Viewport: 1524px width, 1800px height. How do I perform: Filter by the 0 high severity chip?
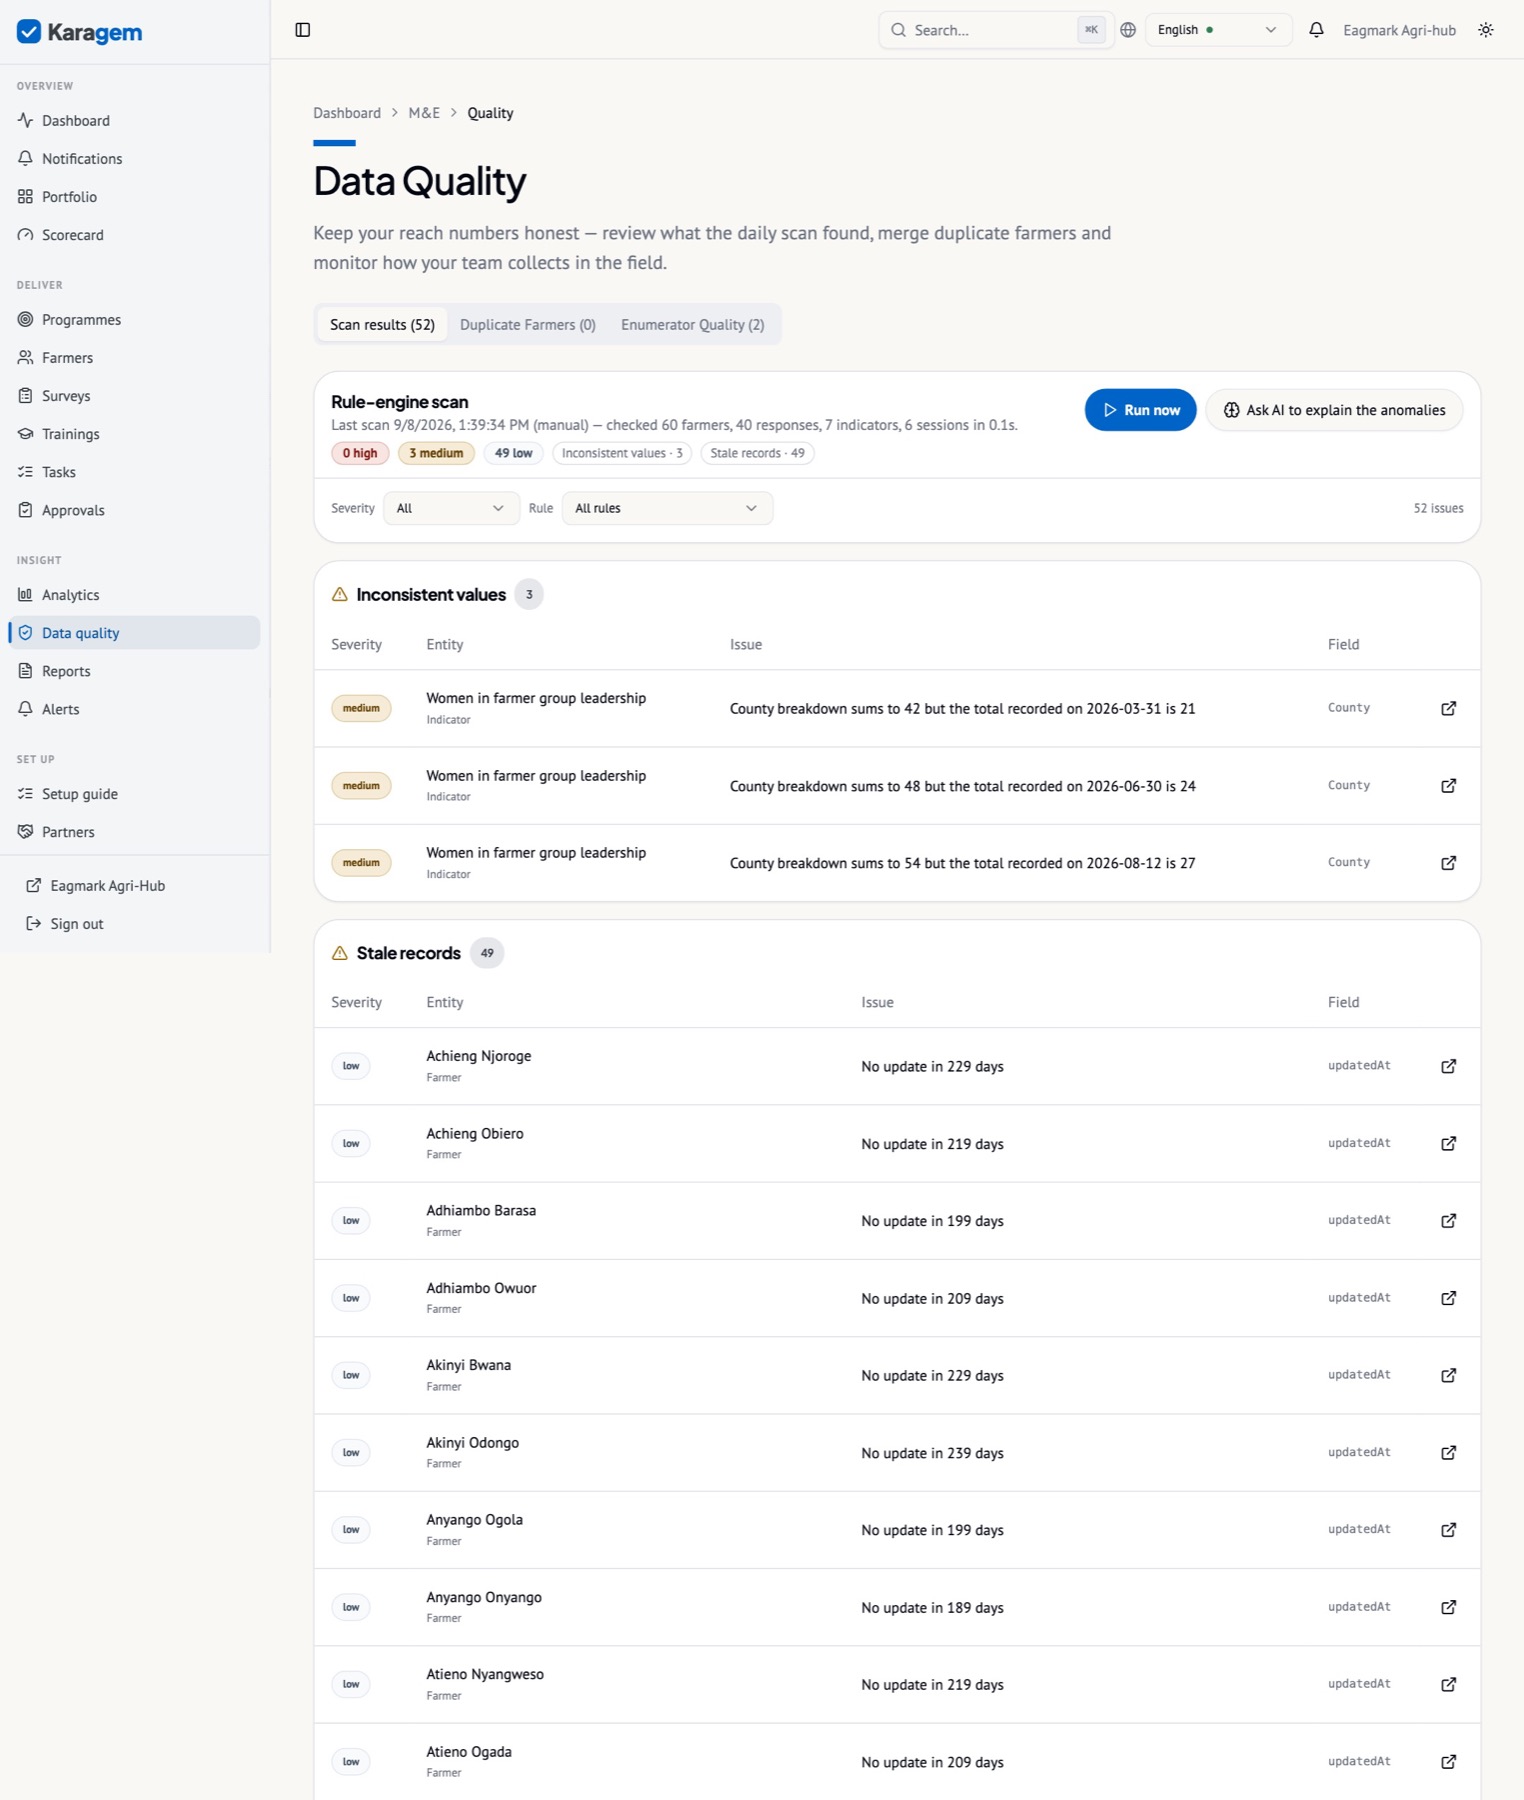(x=360, y=453)
